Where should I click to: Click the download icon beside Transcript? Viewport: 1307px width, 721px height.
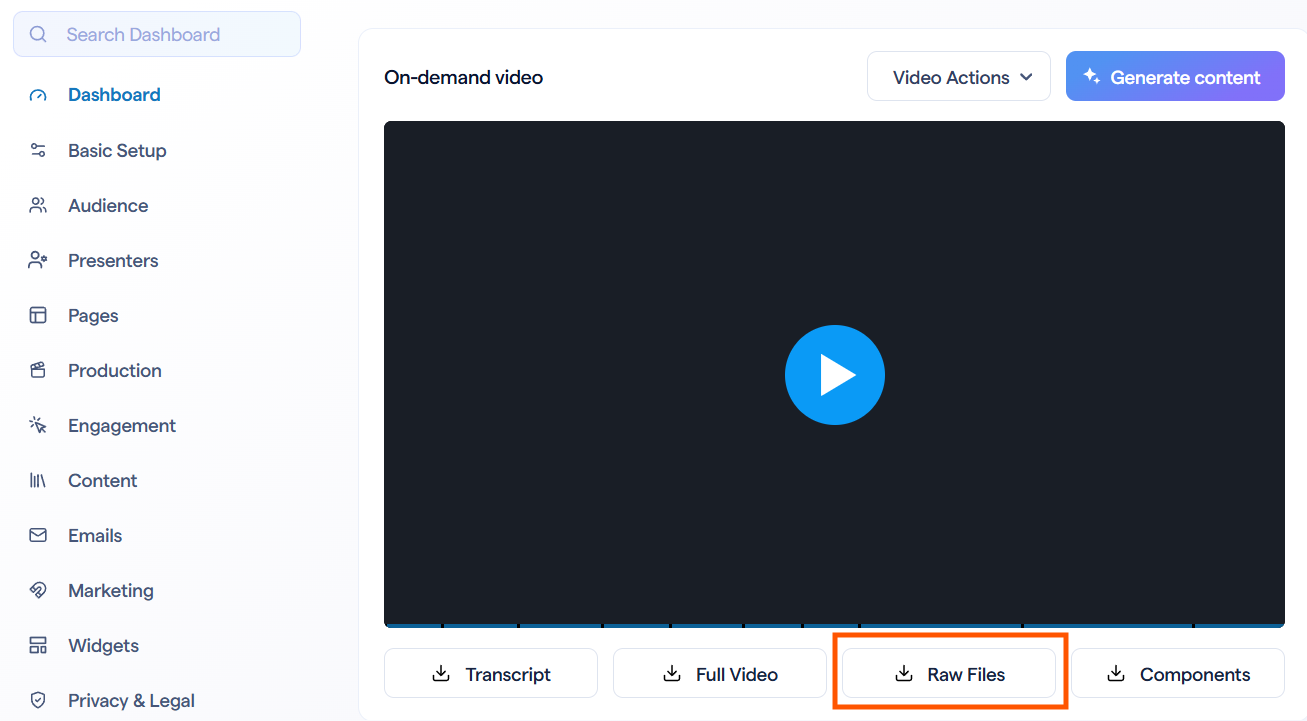[x=441, y=674]
